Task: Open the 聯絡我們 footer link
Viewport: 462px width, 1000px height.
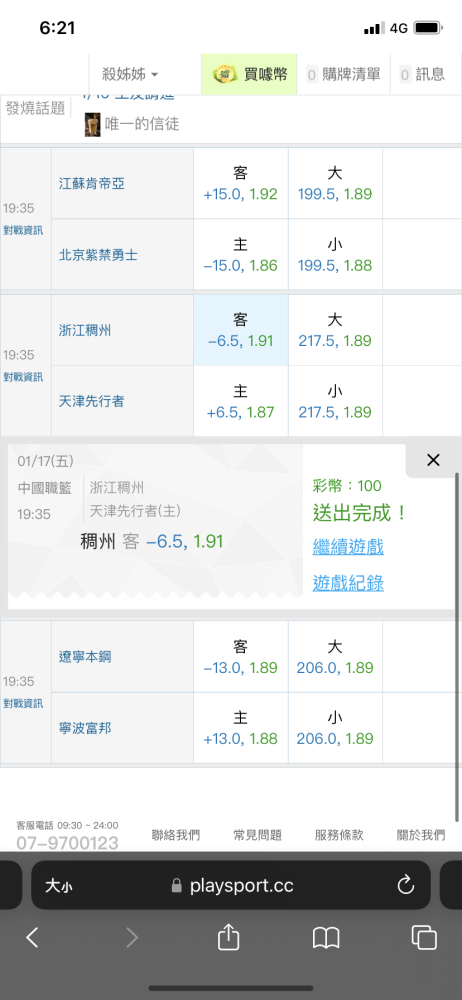Action: coord(175,835)
